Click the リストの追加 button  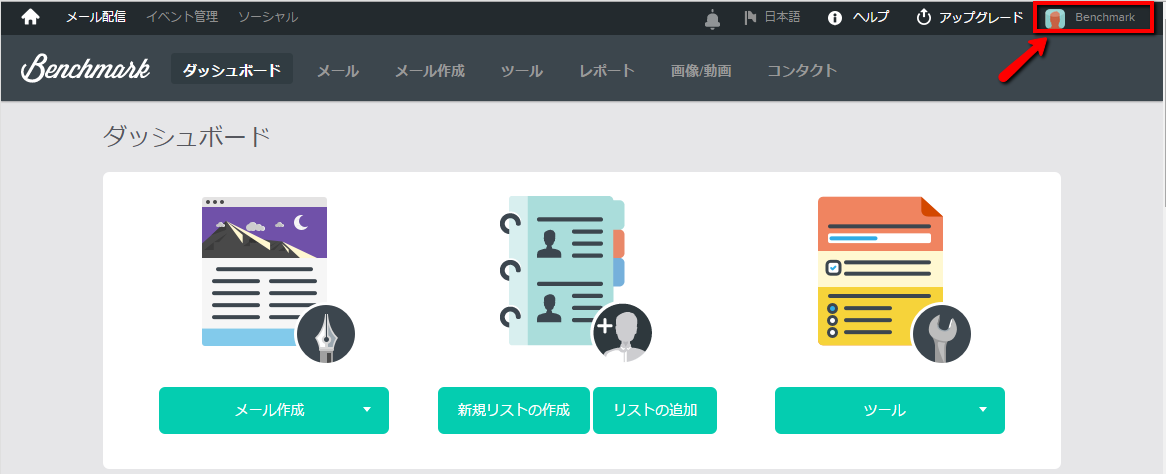[655, 410]
